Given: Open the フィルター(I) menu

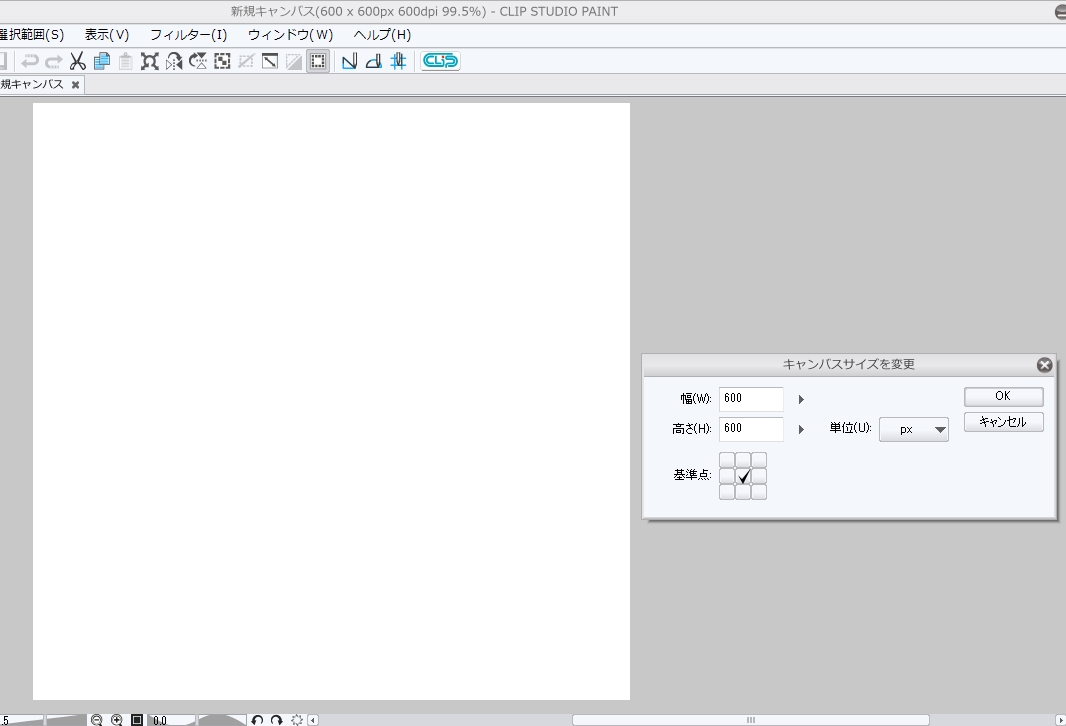Looking at the screenshot, I should point(189,35).
